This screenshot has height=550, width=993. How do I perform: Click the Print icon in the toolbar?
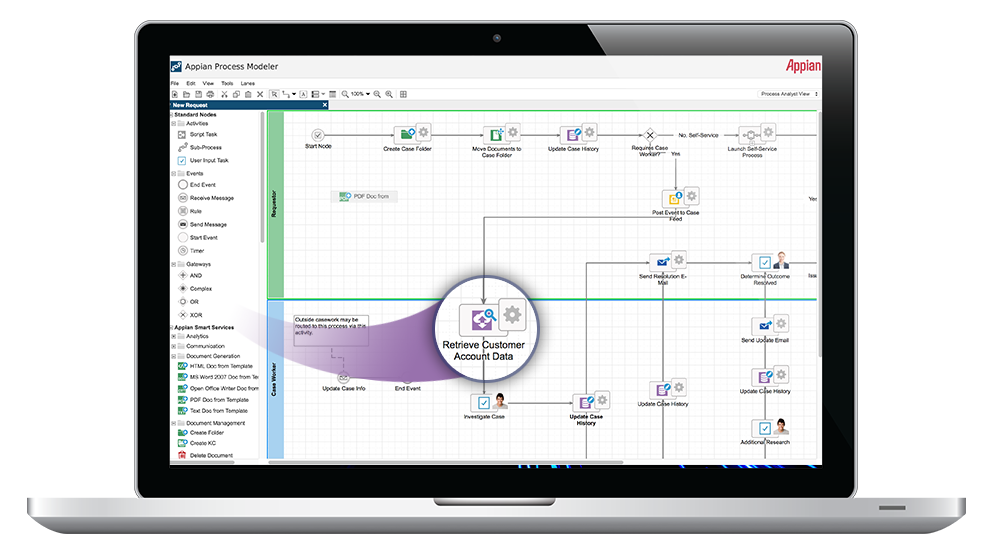(210, 94)
